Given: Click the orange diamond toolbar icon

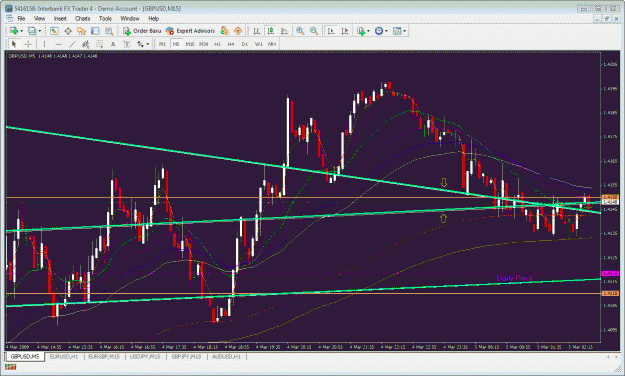Looking at the screenshot, I should tap(238, 31).
